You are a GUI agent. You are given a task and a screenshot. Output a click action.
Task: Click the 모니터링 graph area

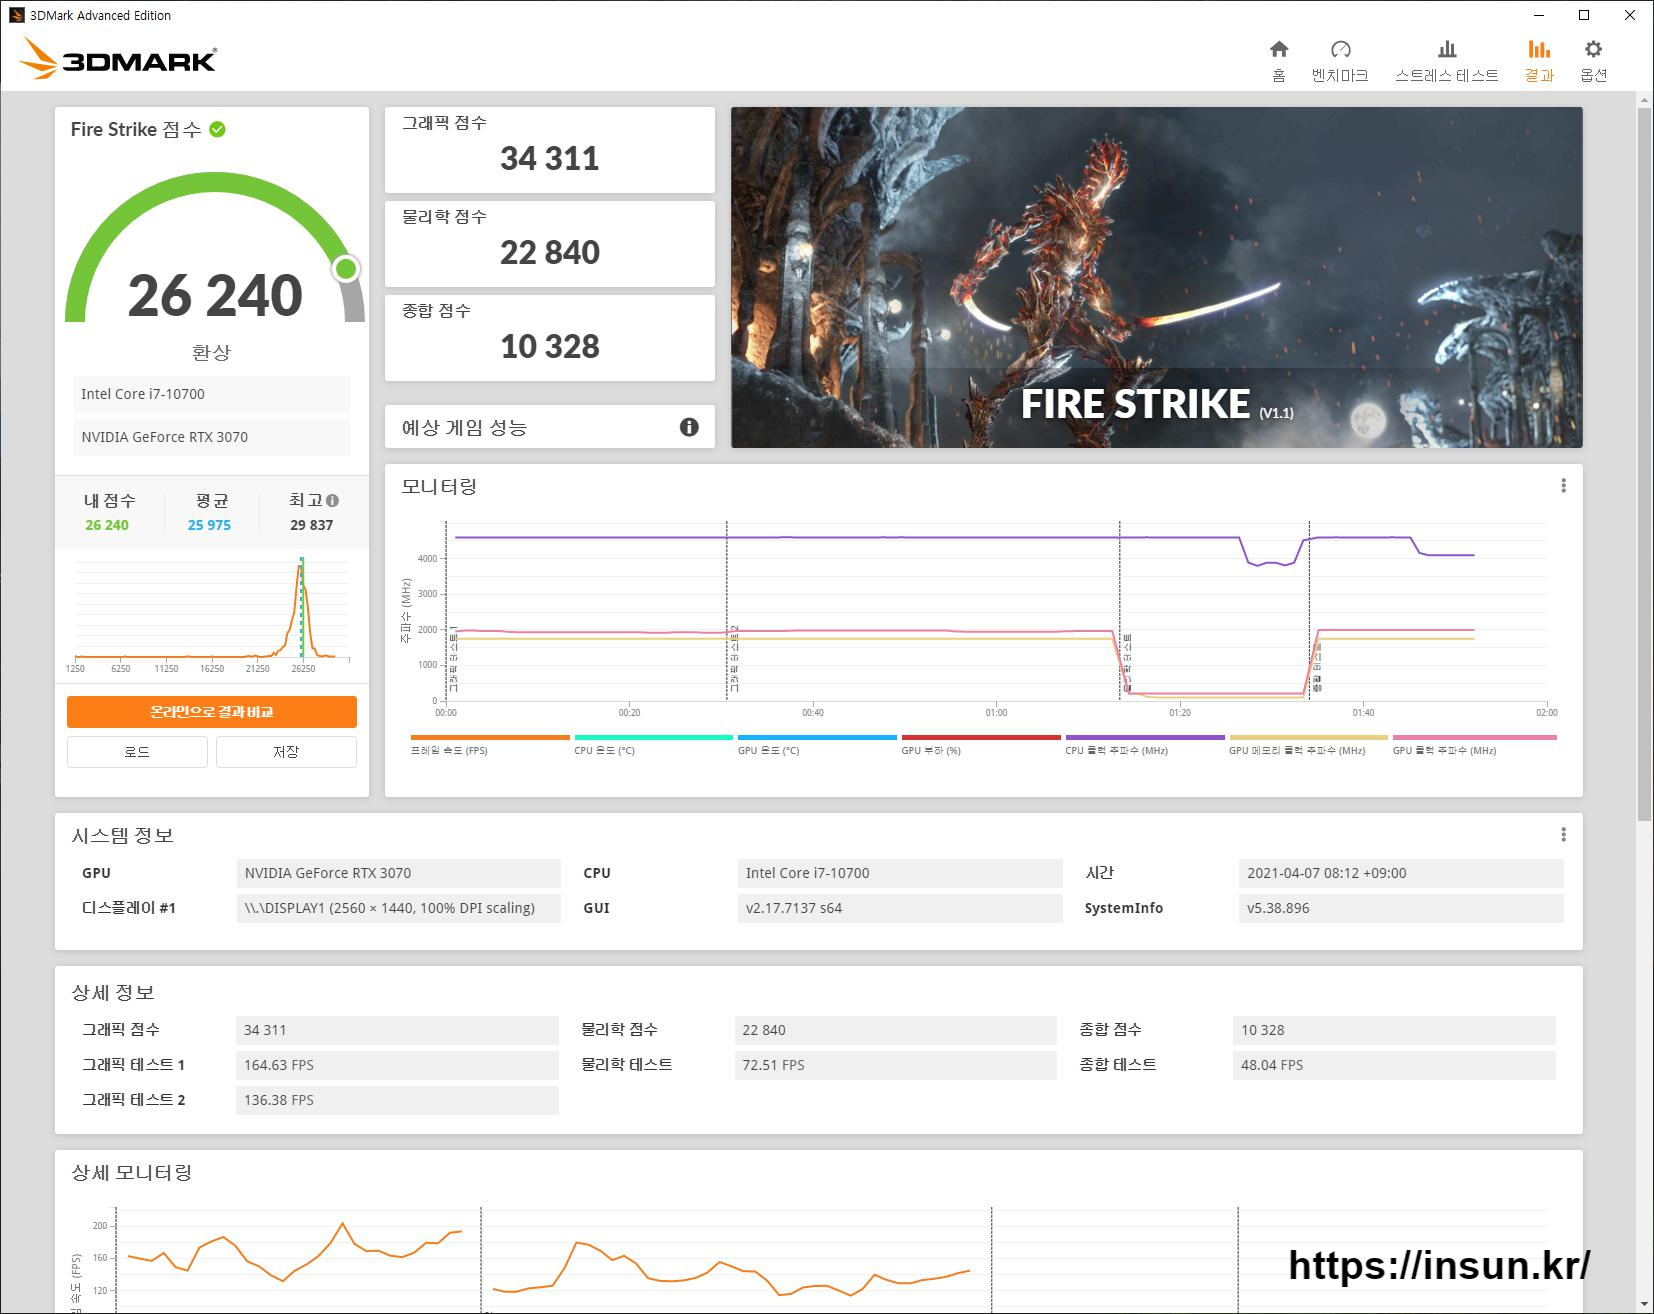997,610
